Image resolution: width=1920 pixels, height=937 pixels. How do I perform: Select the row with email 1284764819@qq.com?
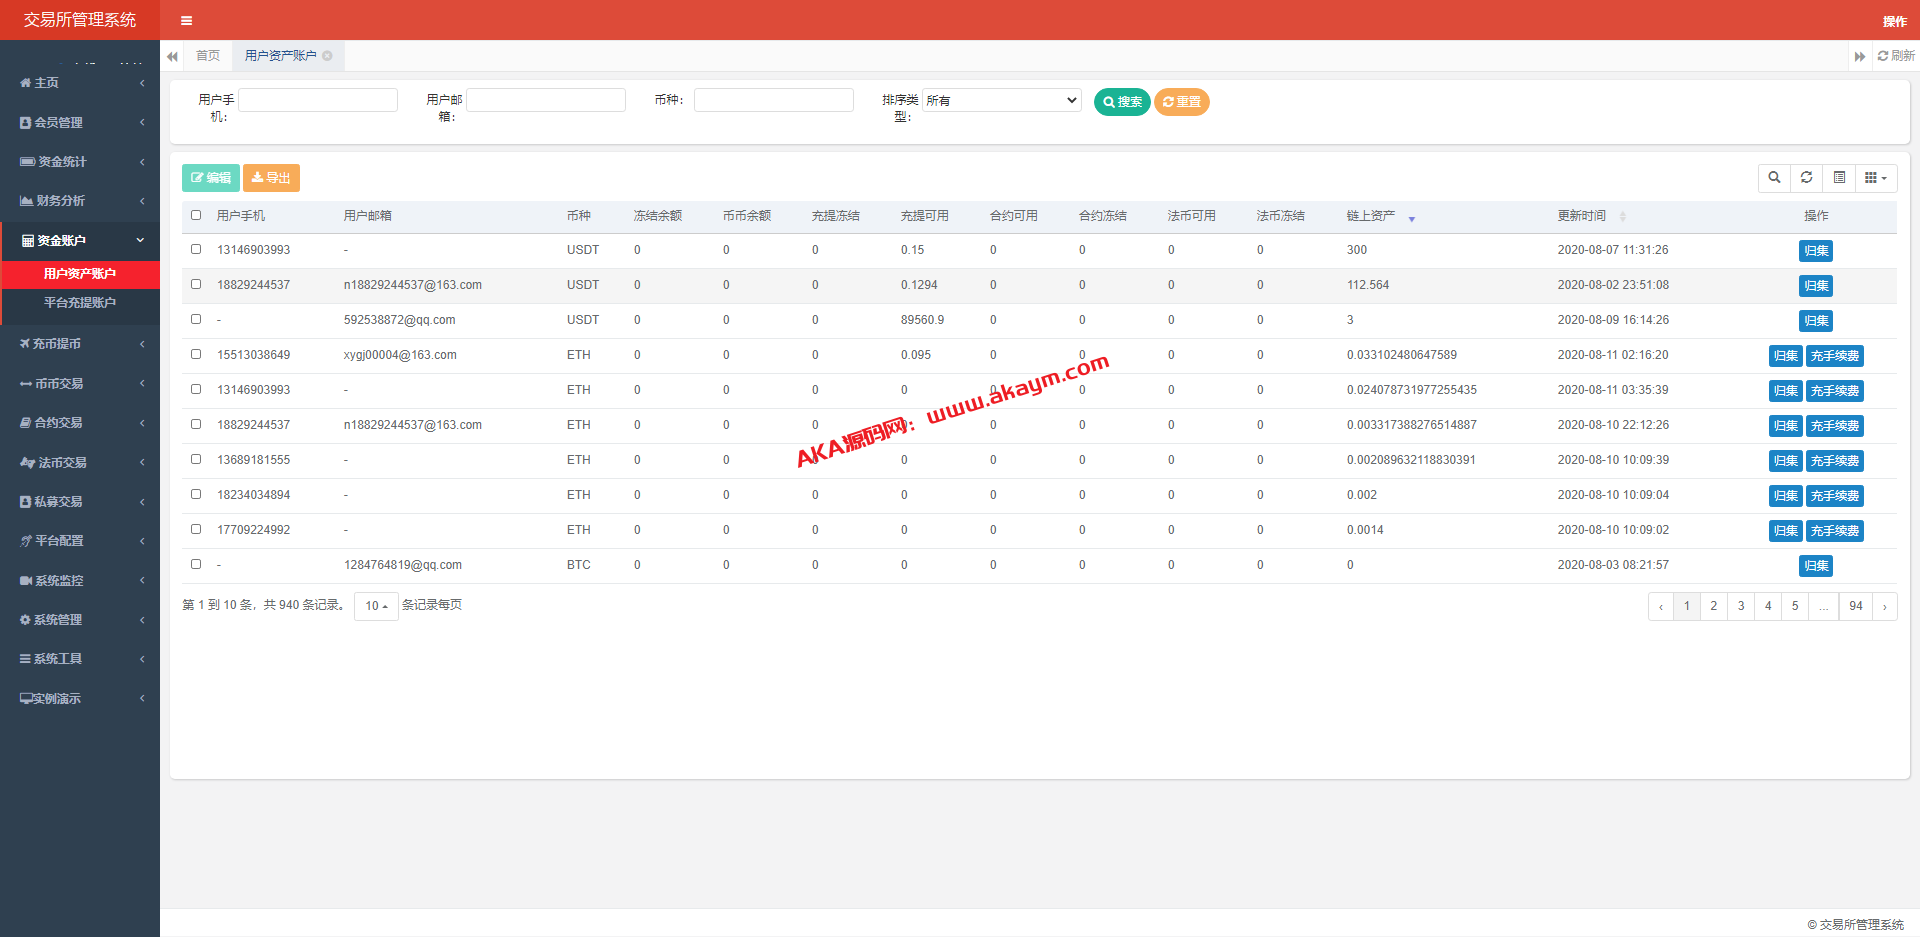pyautogui.click(x=196, y=564)
